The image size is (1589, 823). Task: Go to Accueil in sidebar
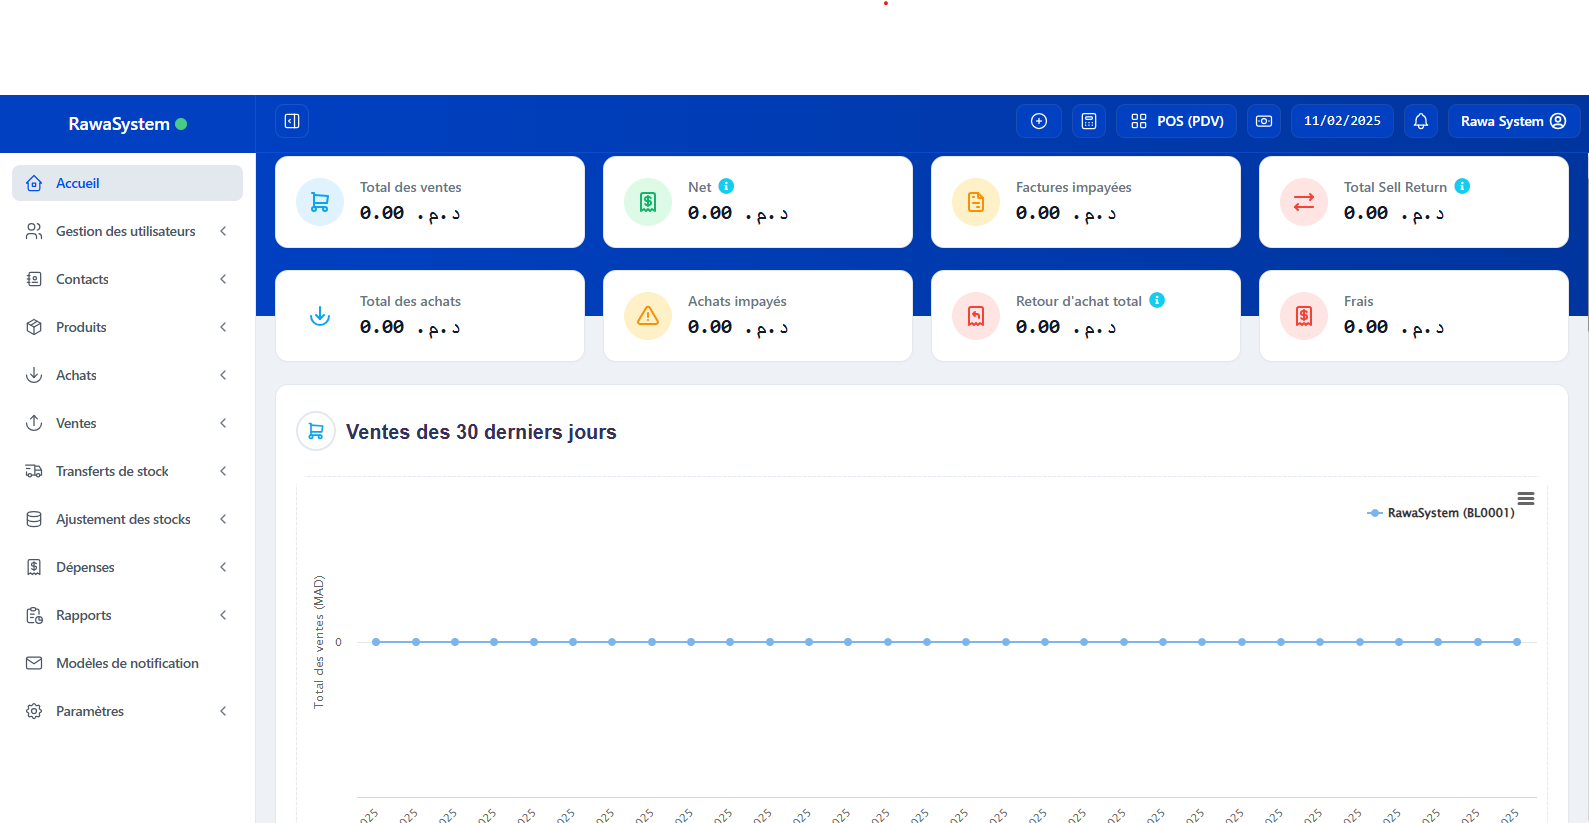(127, 183)
